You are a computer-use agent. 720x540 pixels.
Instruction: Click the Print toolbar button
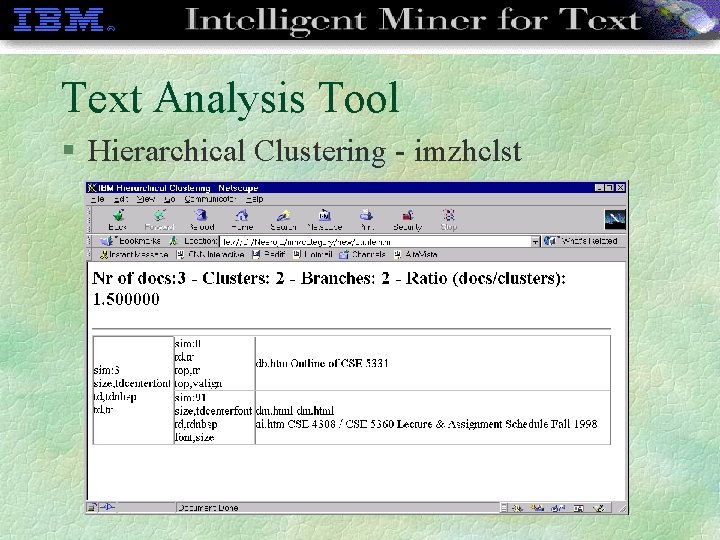(366, 219)
